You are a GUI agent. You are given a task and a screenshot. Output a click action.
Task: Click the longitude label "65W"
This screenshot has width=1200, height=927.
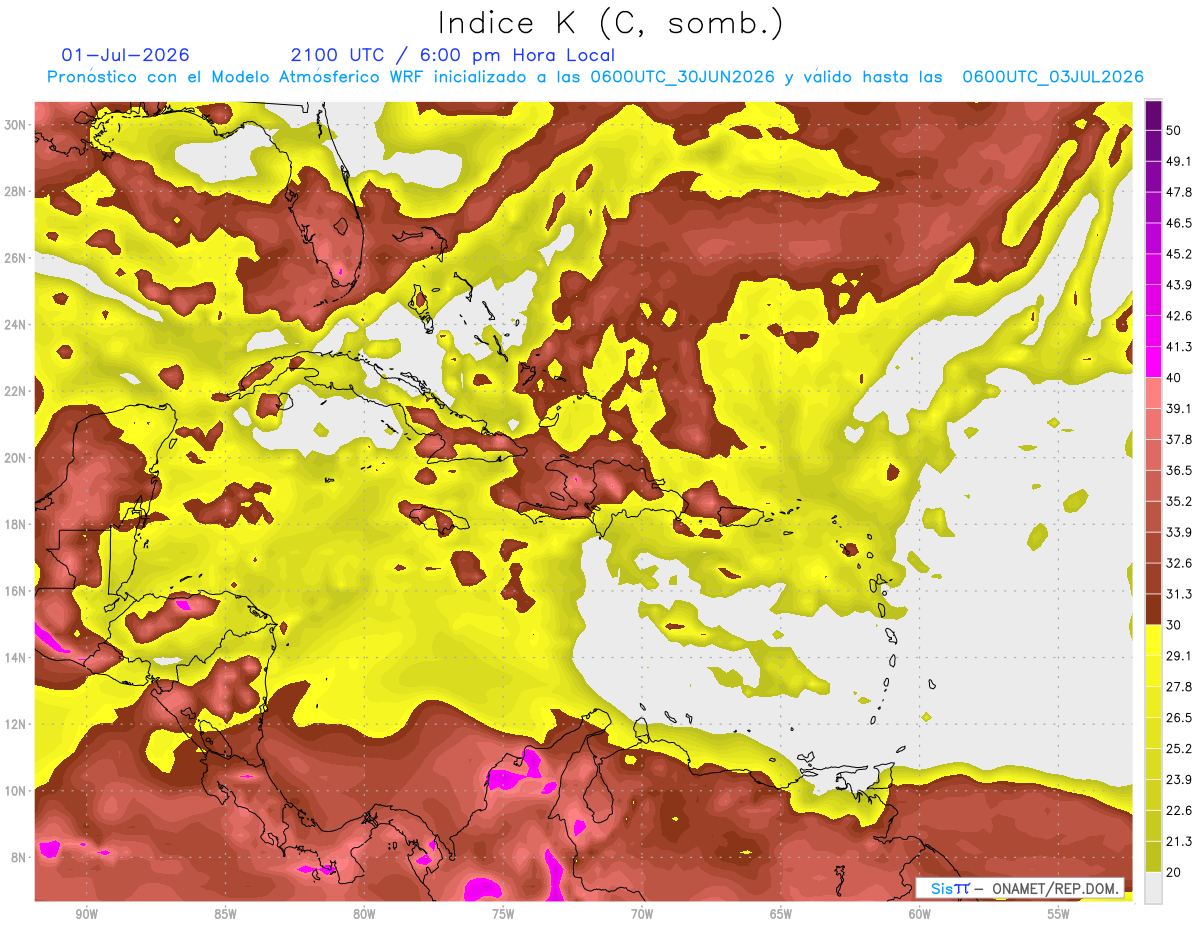coord(781,914)
